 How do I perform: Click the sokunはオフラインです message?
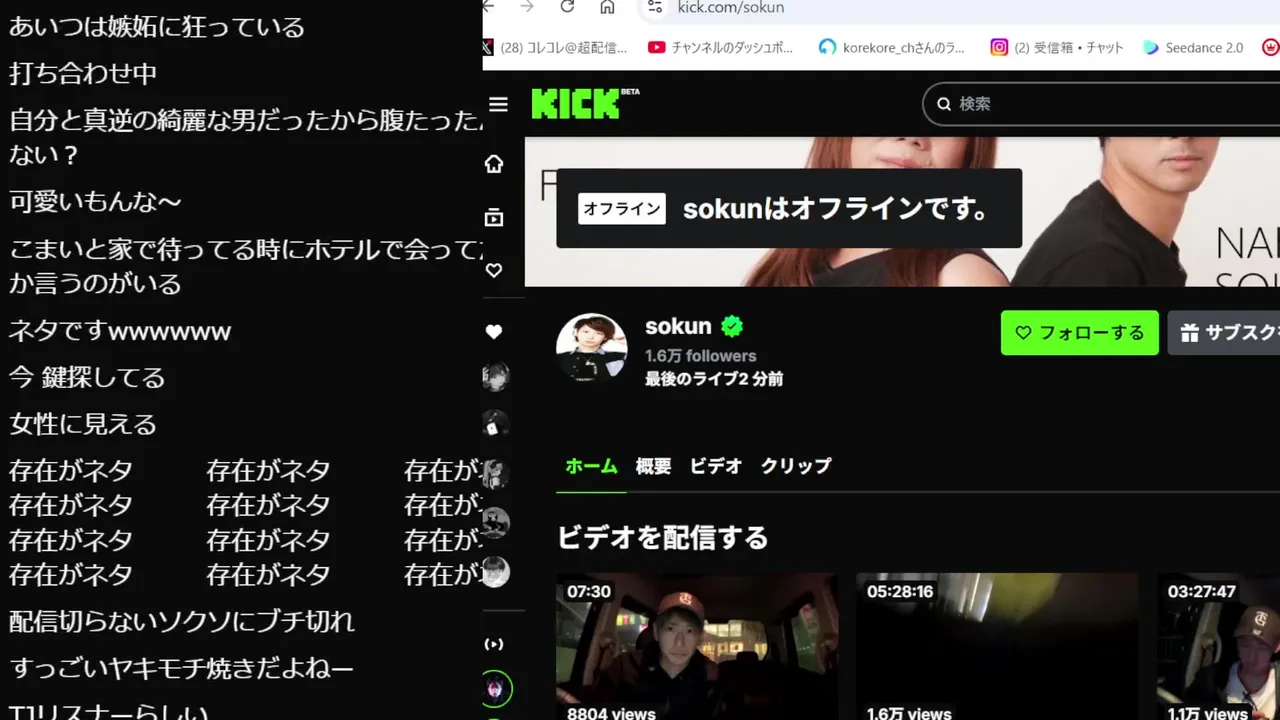click(836, 209)
